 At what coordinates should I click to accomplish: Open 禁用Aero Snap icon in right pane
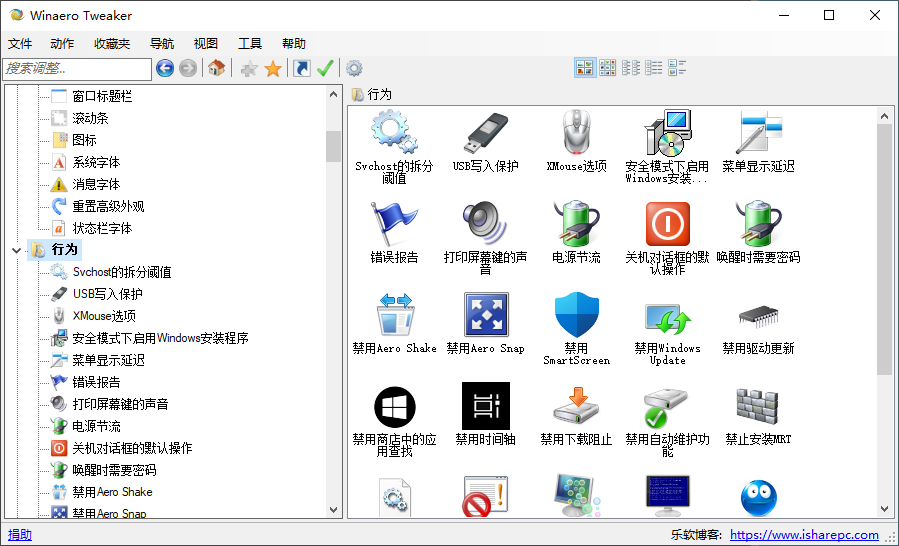tap(486, 314)
